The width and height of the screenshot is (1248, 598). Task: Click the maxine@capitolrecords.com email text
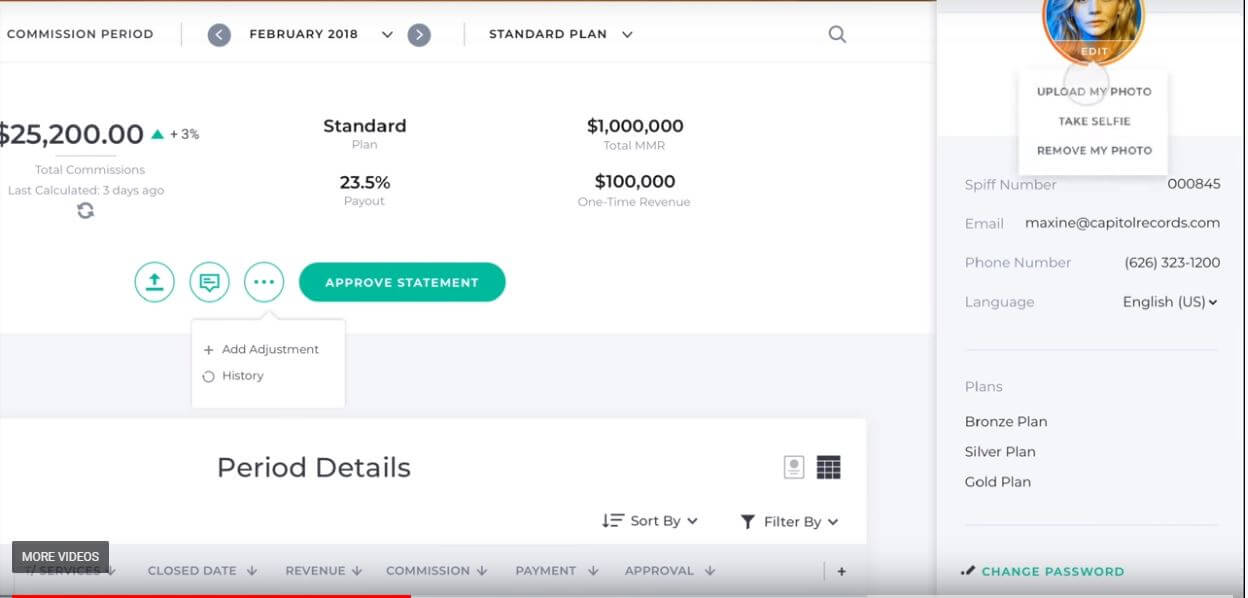1122,223
